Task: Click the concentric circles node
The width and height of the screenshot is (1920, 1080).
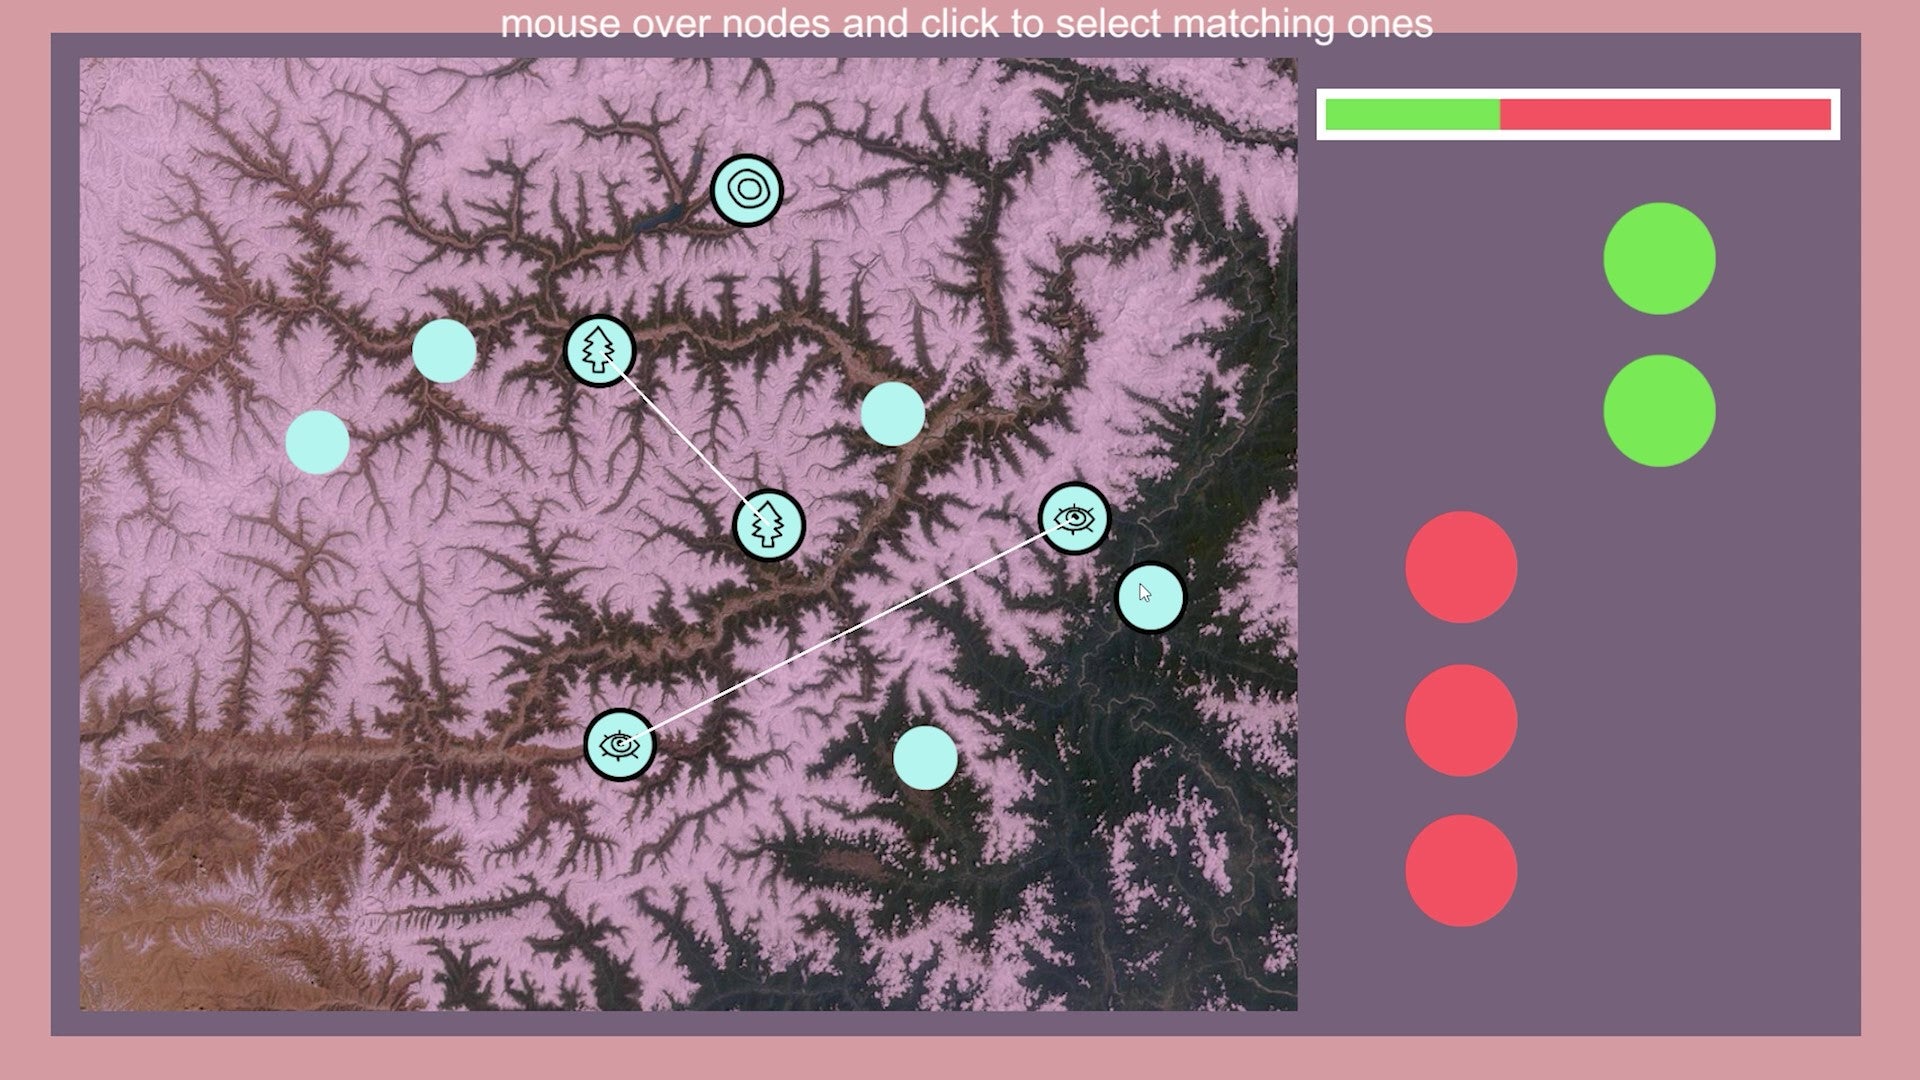Action: 746,189
